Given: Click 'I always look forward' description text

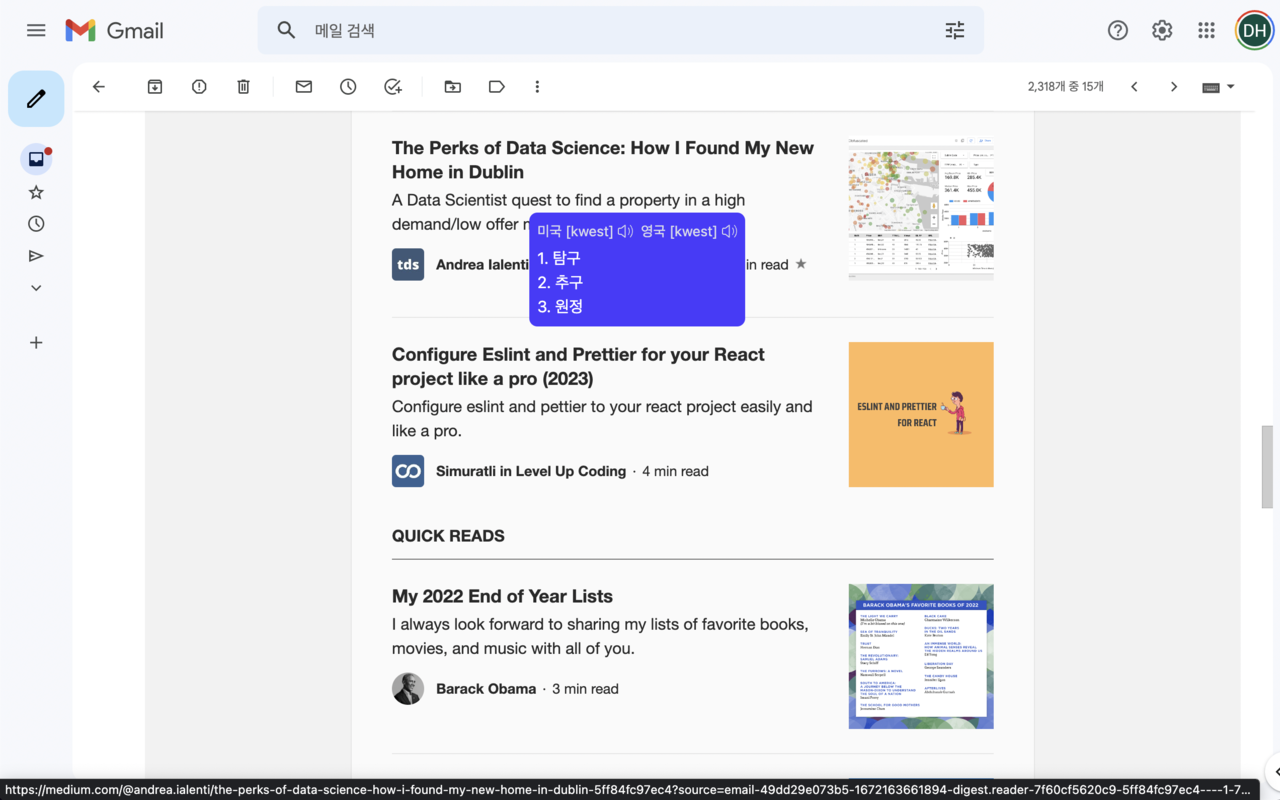Looking at the screenshot, I should (600, 636).
